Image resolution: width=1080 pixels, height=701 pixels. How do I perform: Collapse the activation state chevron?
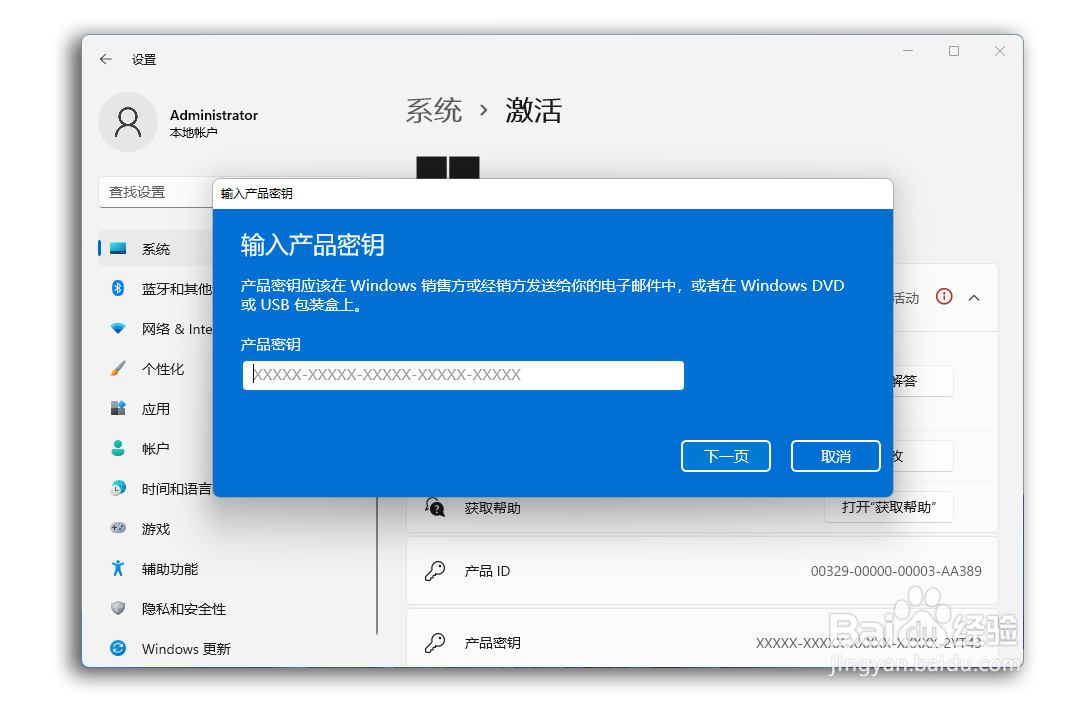(974, 298)
